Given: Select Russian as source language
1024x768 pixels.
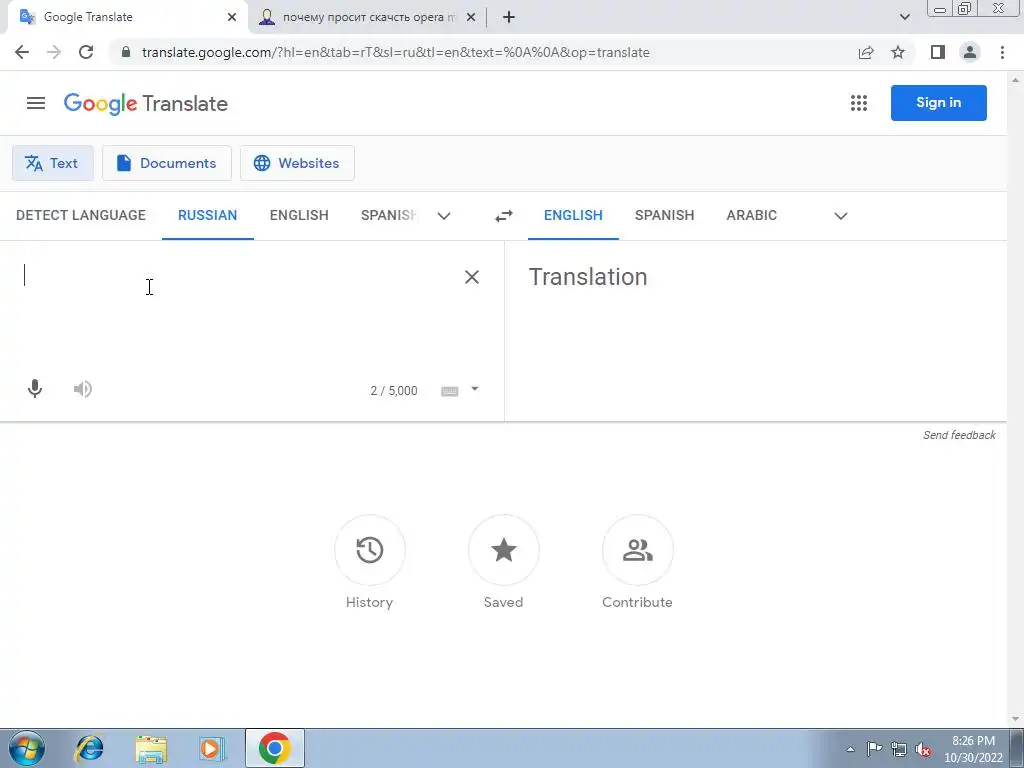Looking at the screenshot, I should pyautogui.click(x=208, y=216).
